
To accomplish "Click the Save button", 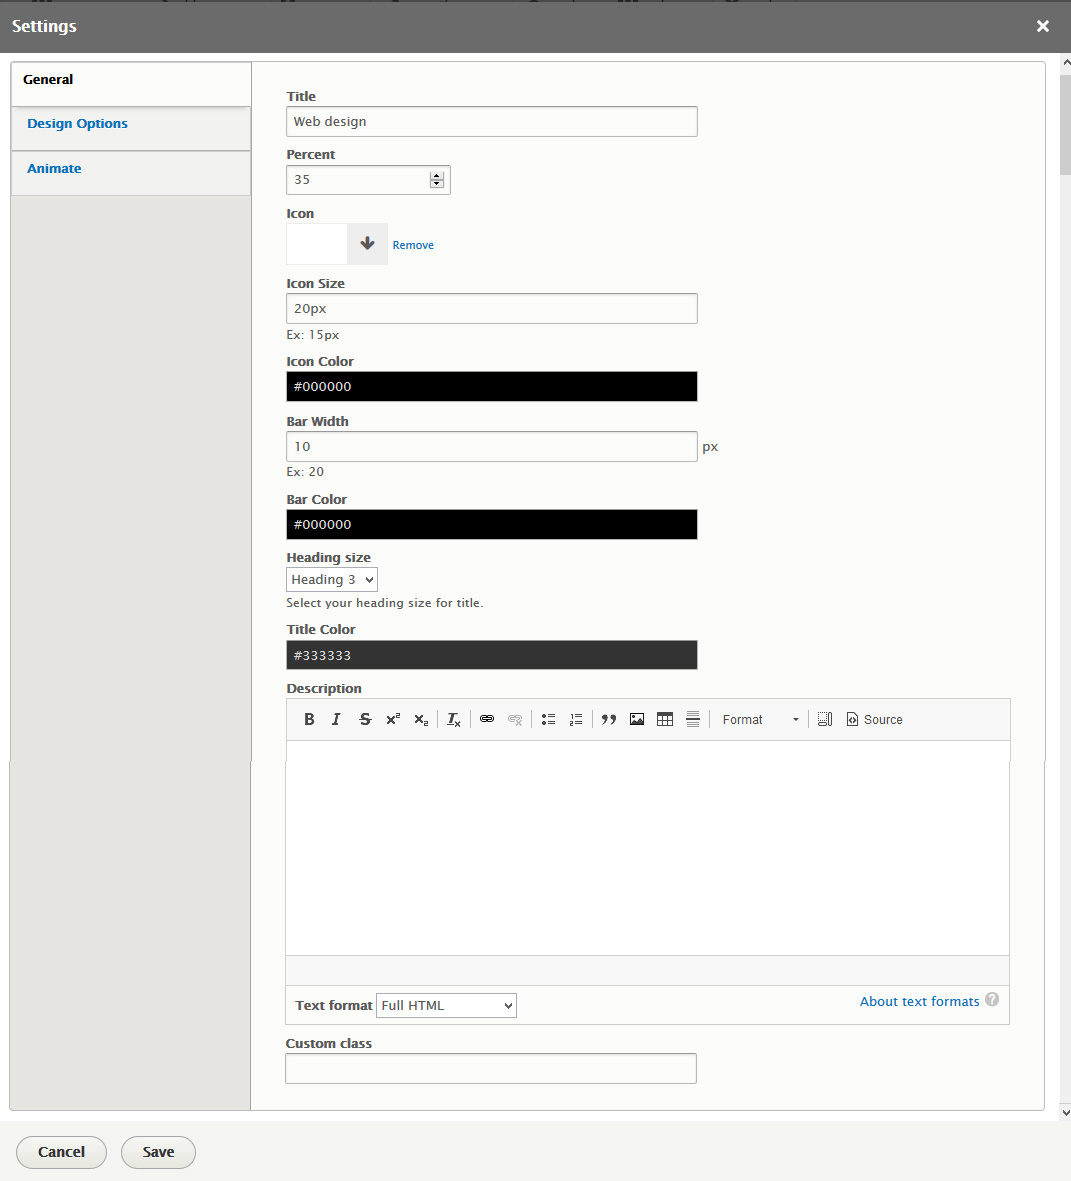I will pos(158,1152).
